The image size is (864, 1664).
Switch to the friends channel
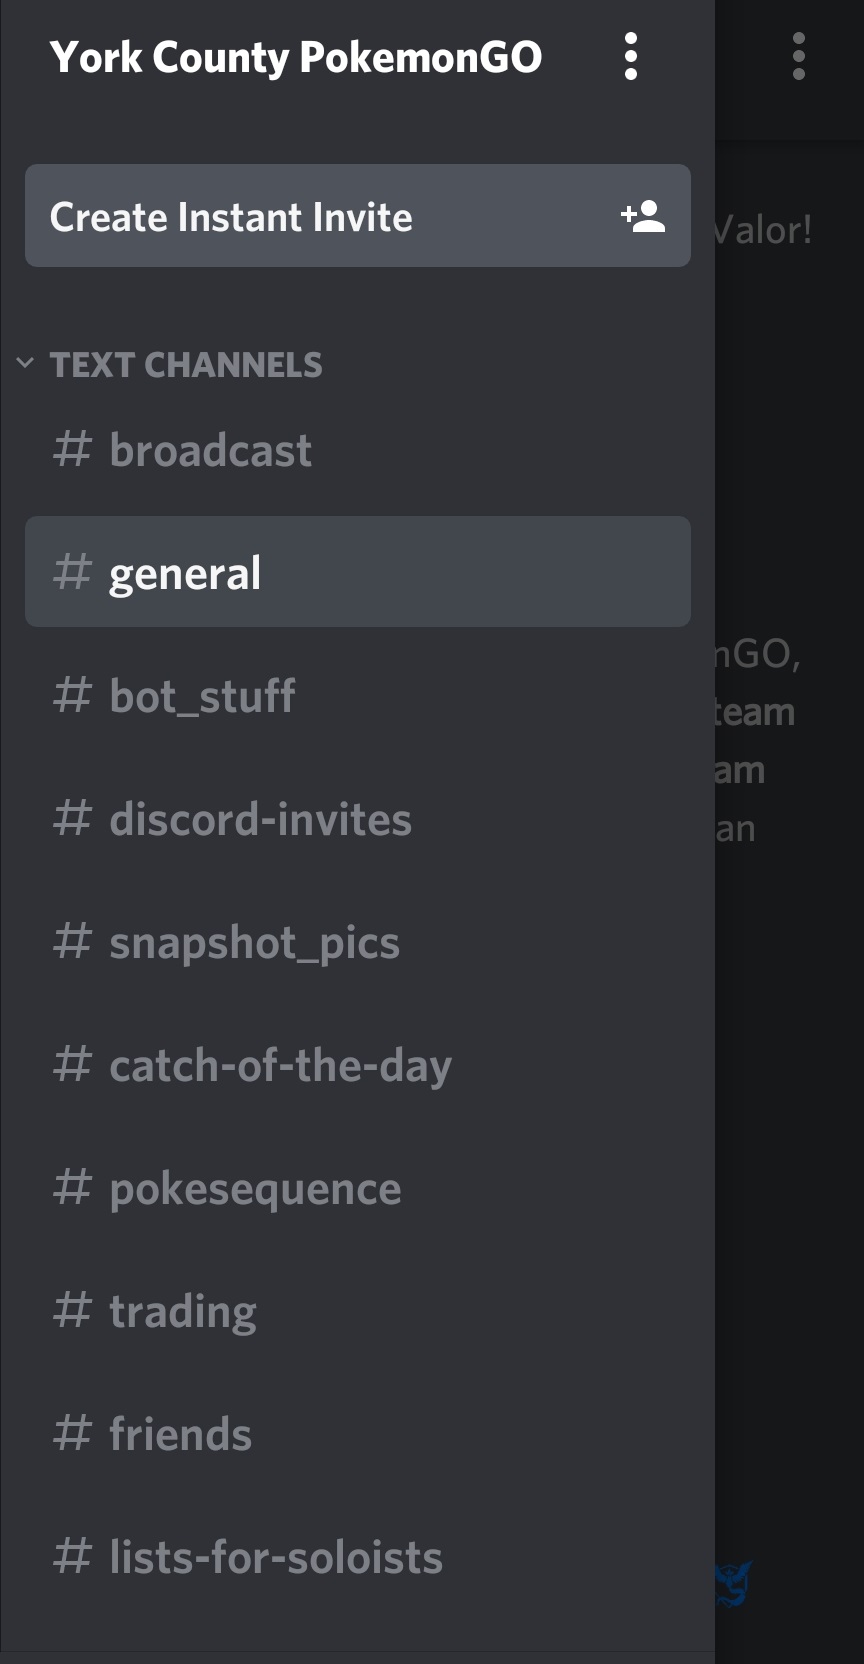click(x=180, y=1434)
